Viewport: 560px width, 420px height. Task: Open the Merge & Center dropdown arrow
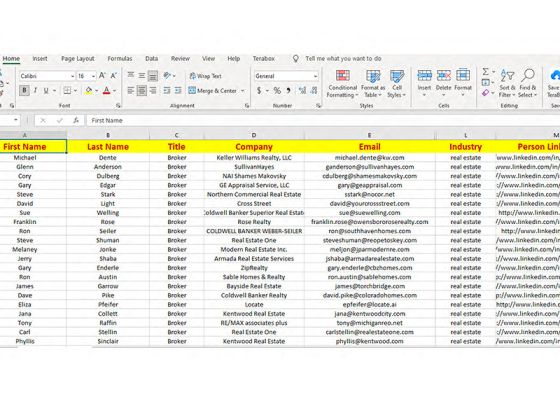tap(243, 91)
